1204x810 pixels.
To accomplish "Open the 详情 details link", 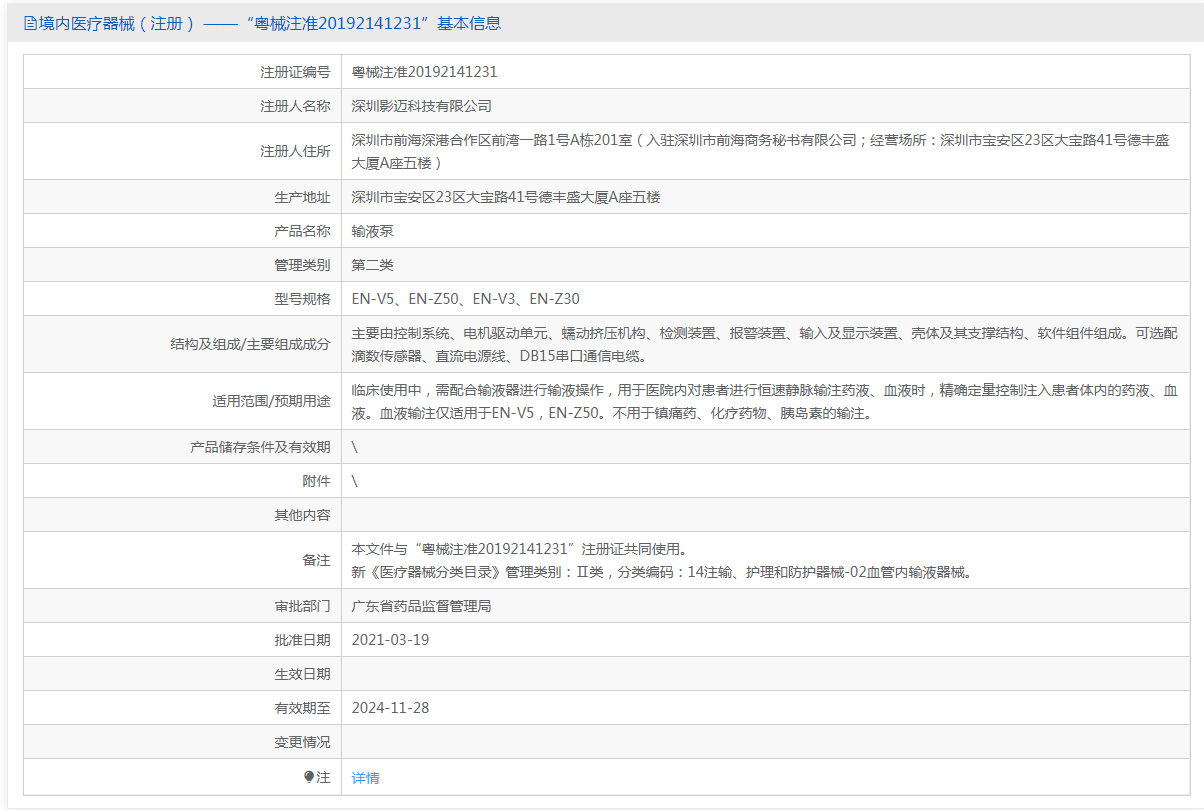I will (366, 778).
